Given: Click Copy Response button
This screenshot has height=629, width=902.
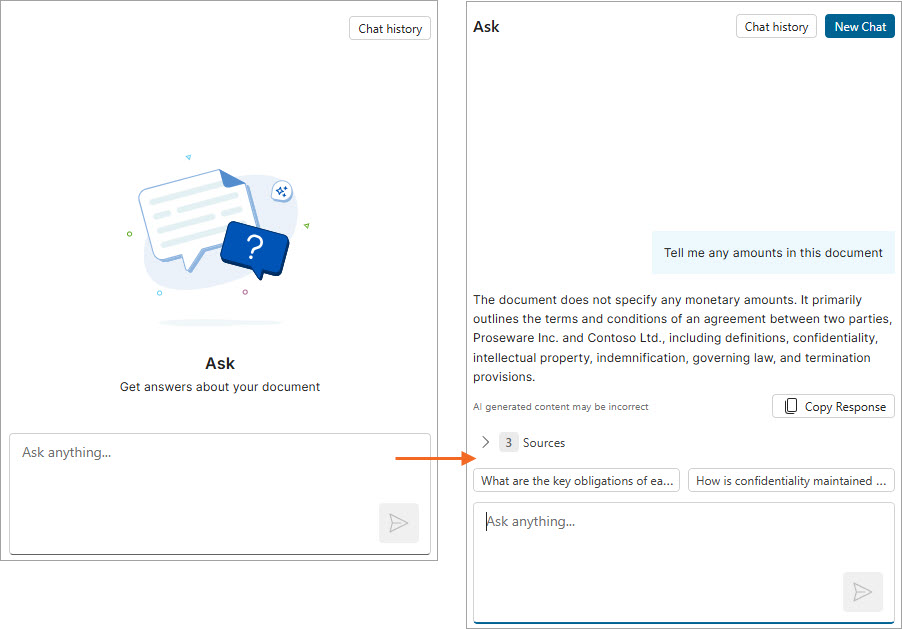Looking at the screenshot, I should click(833, 406).
